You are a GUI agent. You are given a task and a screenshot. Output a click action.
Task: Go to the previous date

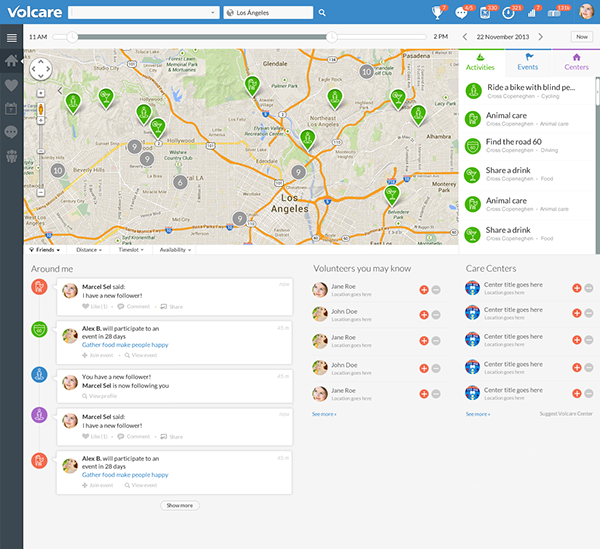[465, 37]
